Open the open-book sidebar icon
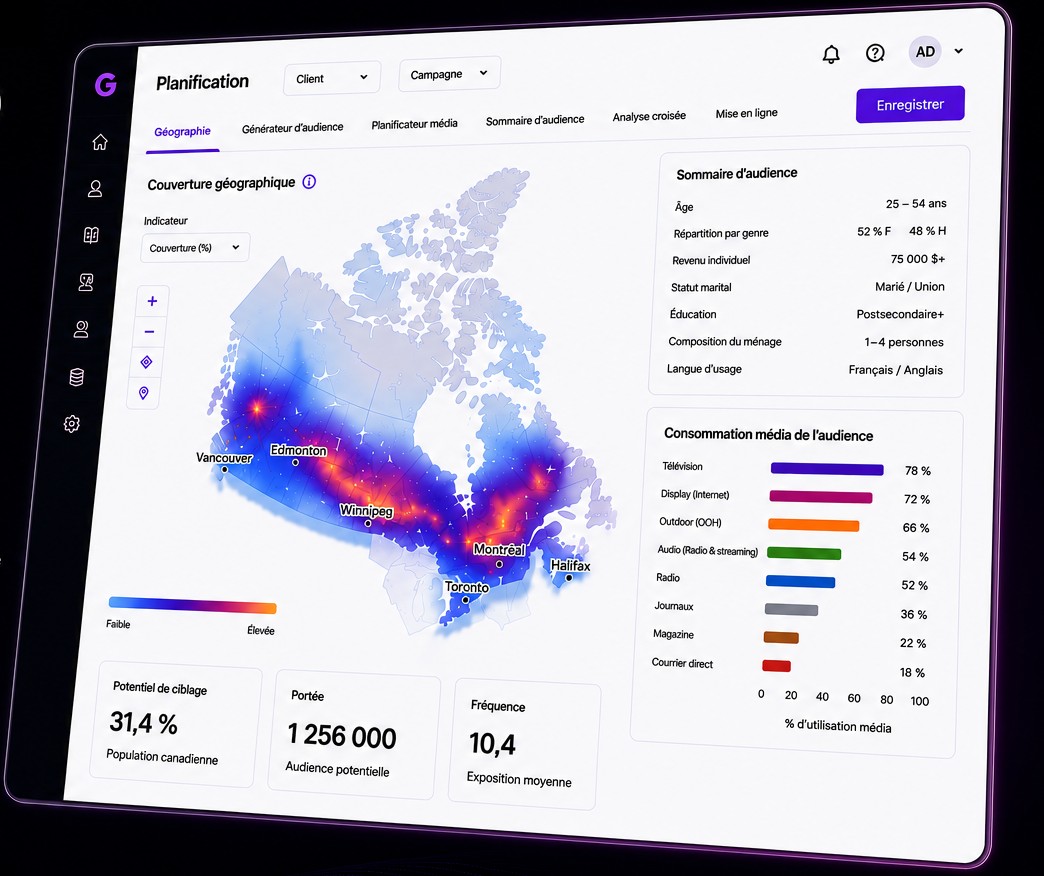This screenshot has width=1044, height=876. click(91, 235)
